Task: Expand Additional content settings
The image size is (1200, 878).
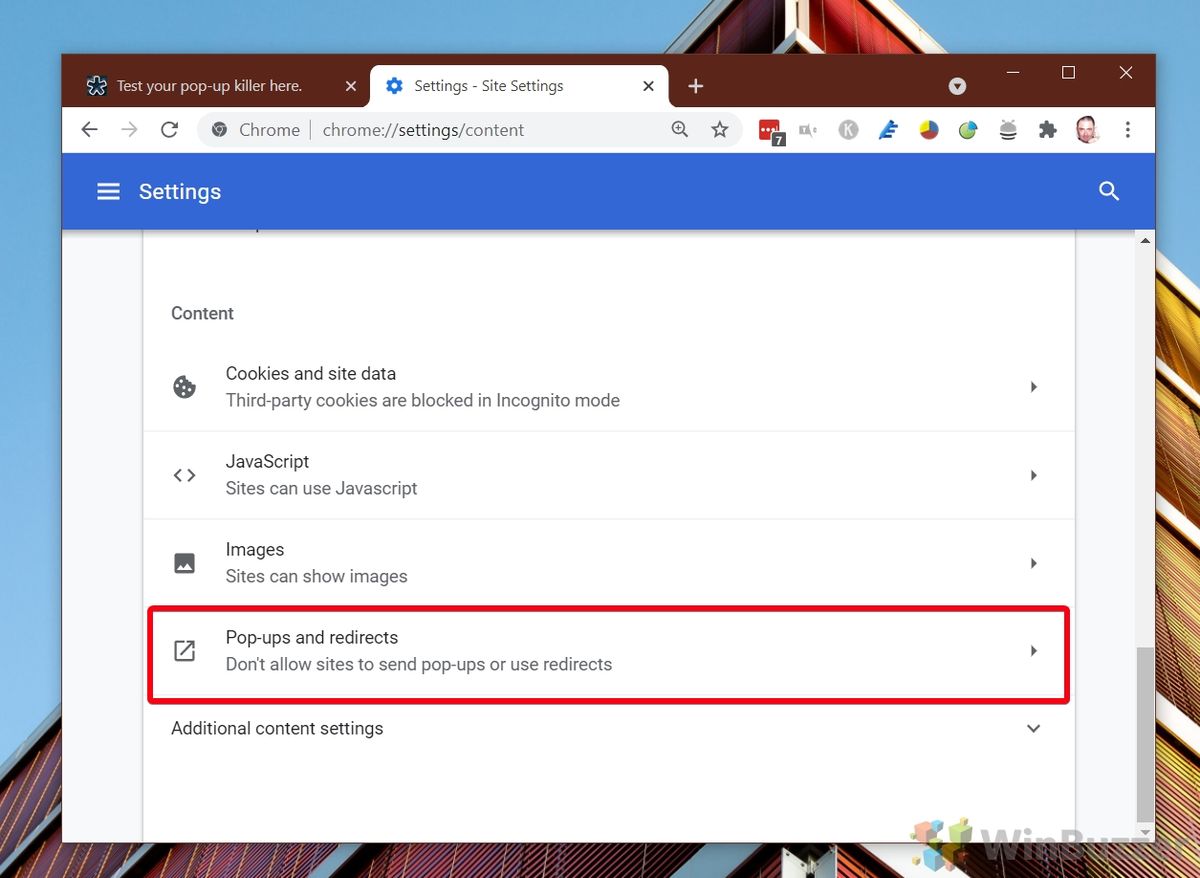Action: [607, 729]
